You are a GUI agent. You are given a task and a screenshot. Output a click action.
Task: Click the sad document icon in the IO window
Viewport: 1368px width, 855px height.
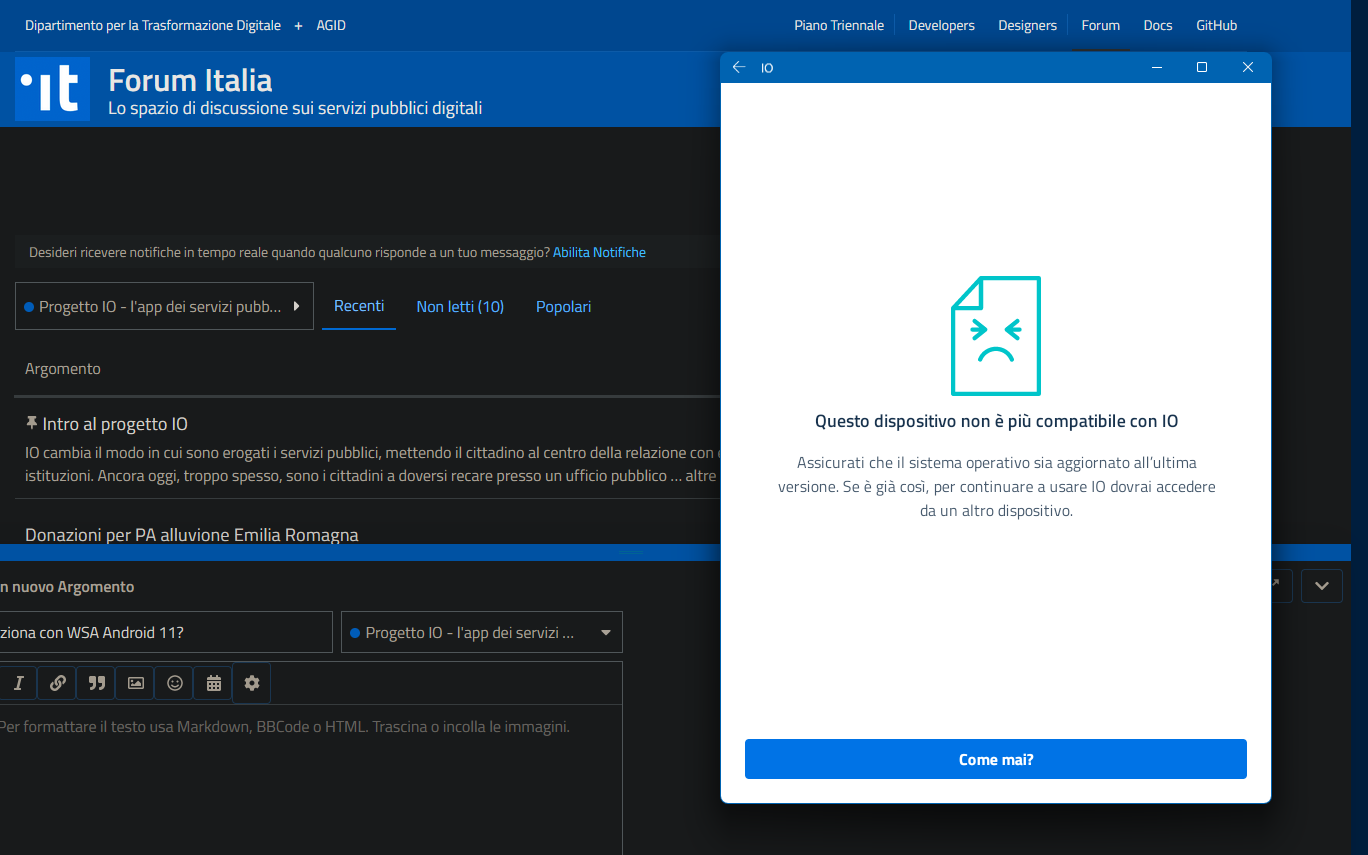pos(996,335)
